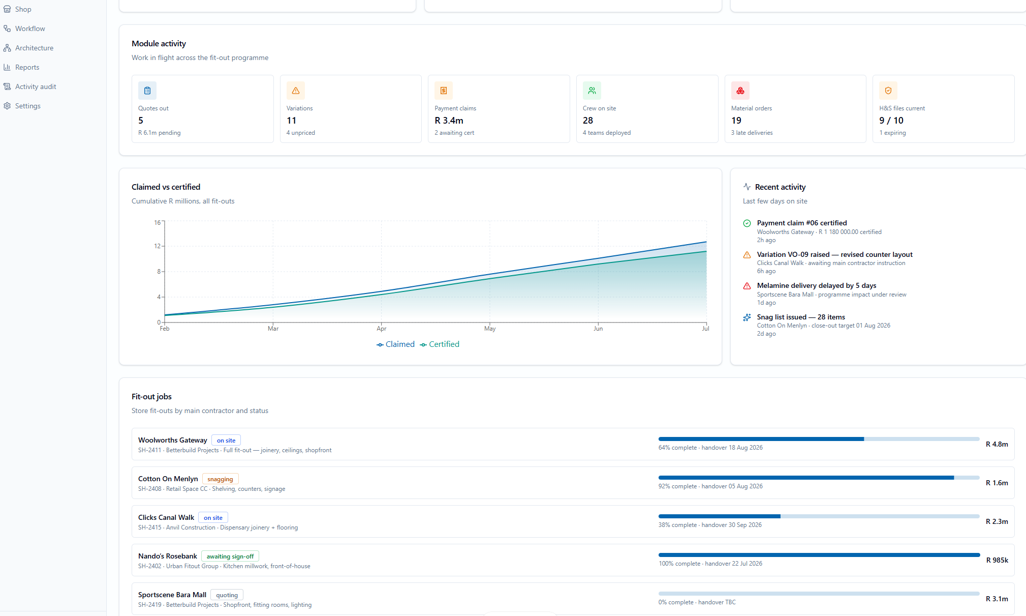Click the 'Fit-out jobs' heading
The image size is (1026, 616).
151,397
